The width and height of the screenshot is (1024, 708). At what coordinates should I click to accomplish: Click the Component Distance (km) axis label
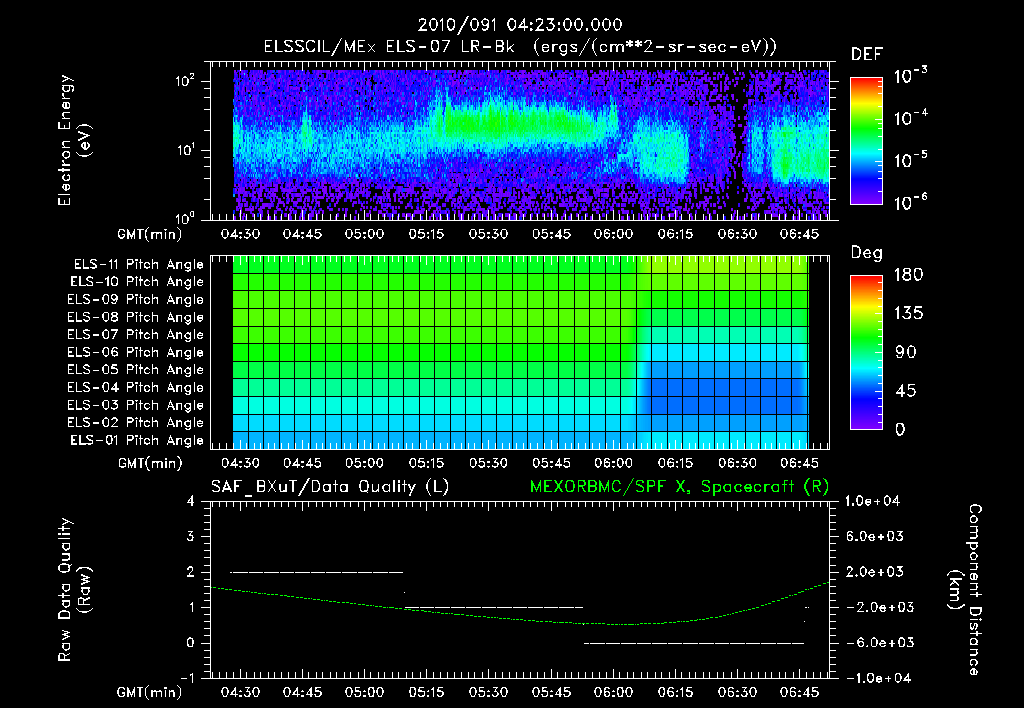pos(965,590)
